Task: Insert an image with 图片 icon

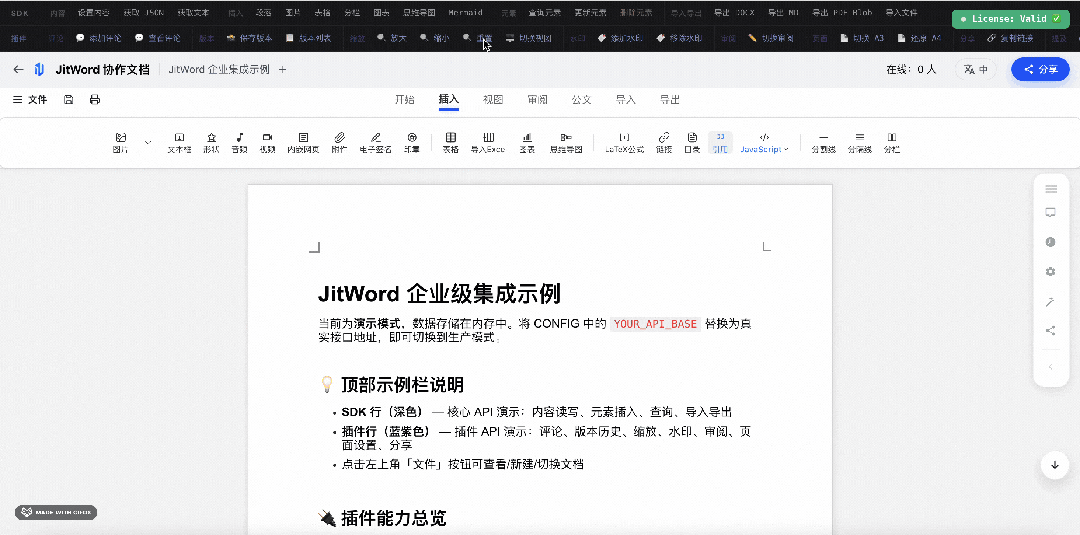Action: [x=121, y=143]
